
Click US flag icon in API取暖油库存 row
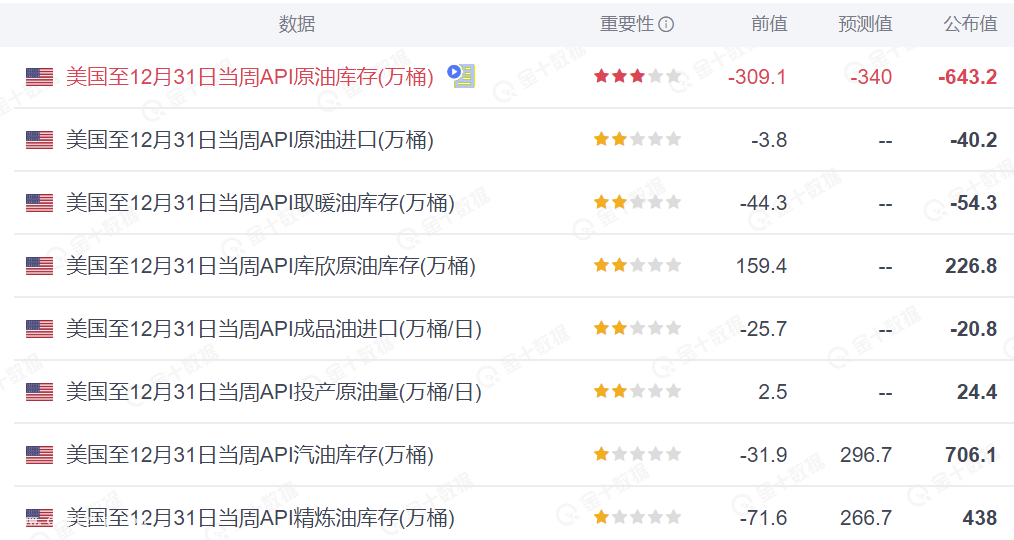point(39,203)
